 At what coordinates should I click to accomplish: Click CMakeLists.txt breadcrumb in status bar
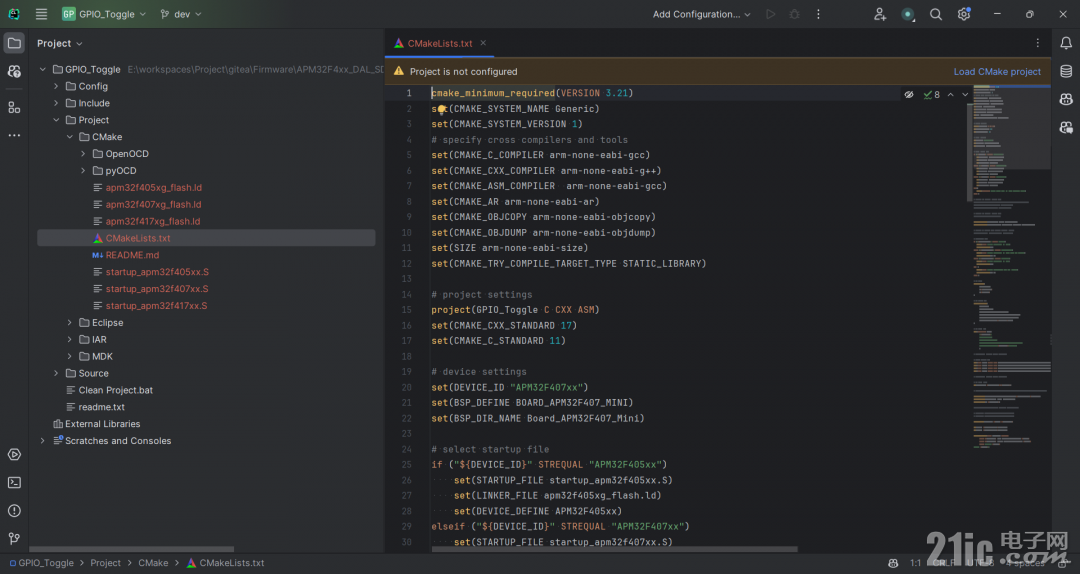[x=225, y=563]
